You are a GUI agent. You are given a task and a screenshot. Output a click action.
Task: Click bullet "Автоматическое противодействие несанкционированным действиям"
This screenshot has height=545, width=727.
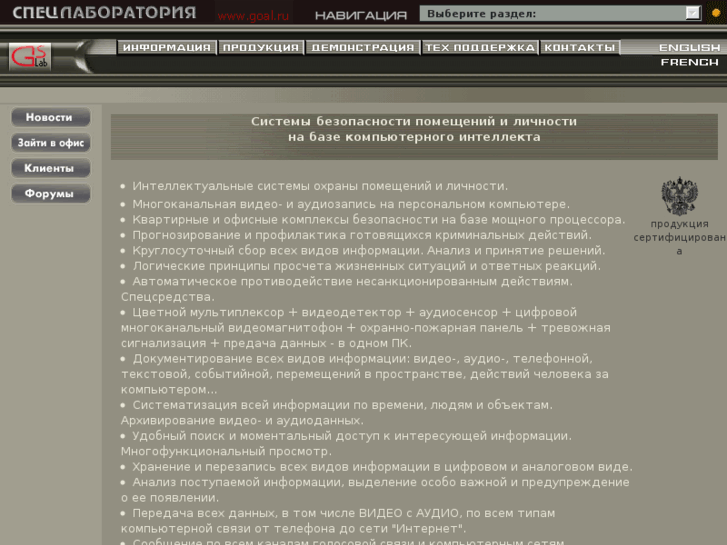point(347,289)
